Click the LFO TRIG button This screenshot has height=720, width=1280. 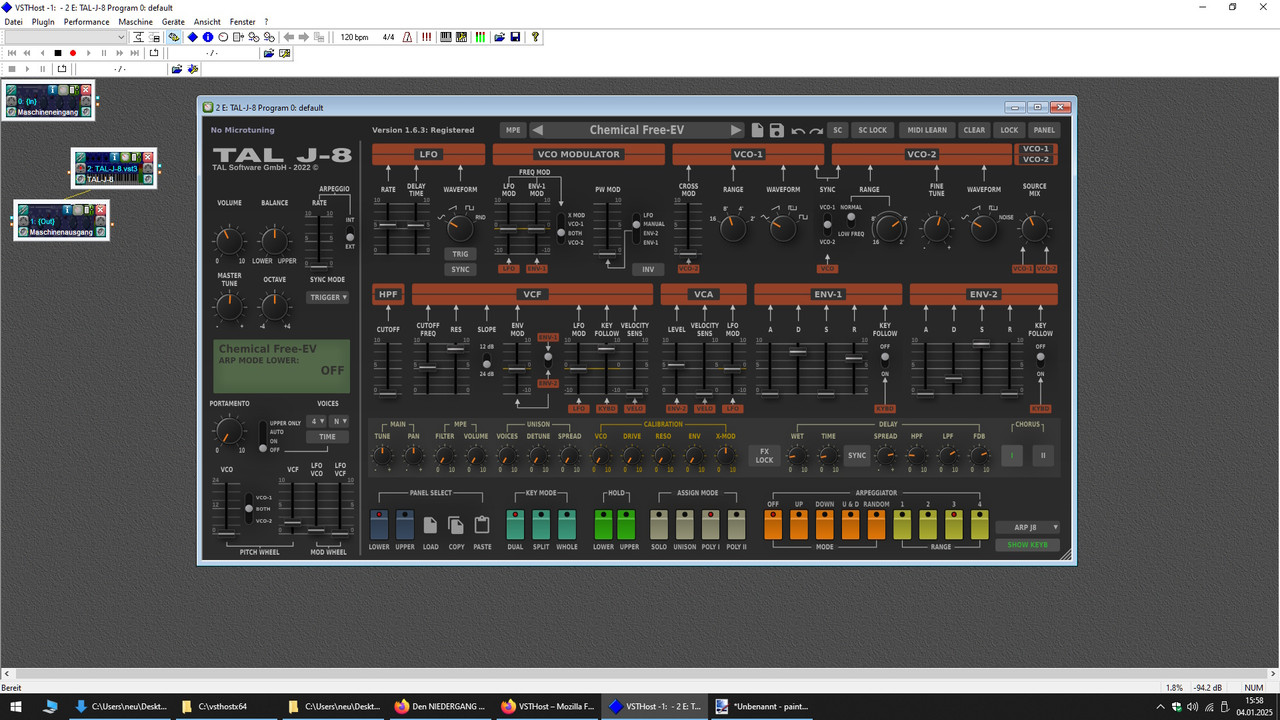[460, 254]
